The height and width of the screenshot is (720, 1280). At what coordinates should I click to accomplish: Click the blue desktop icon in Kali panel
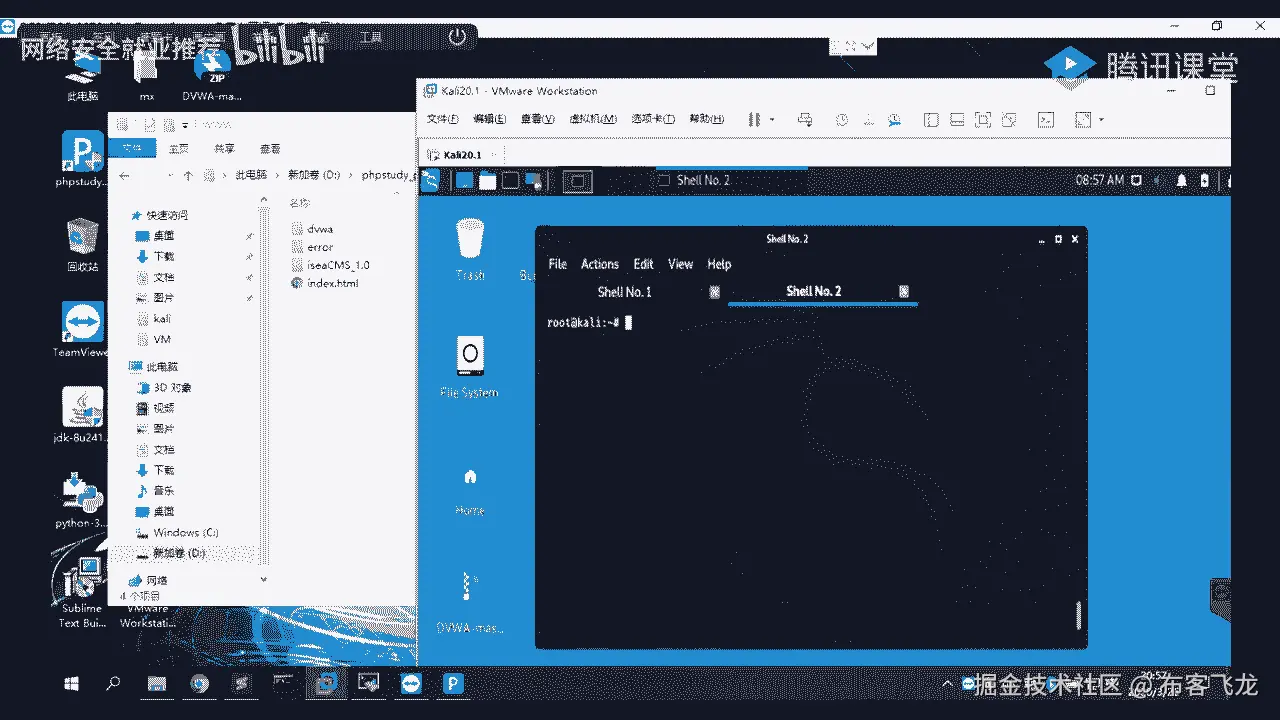(464, 181)
